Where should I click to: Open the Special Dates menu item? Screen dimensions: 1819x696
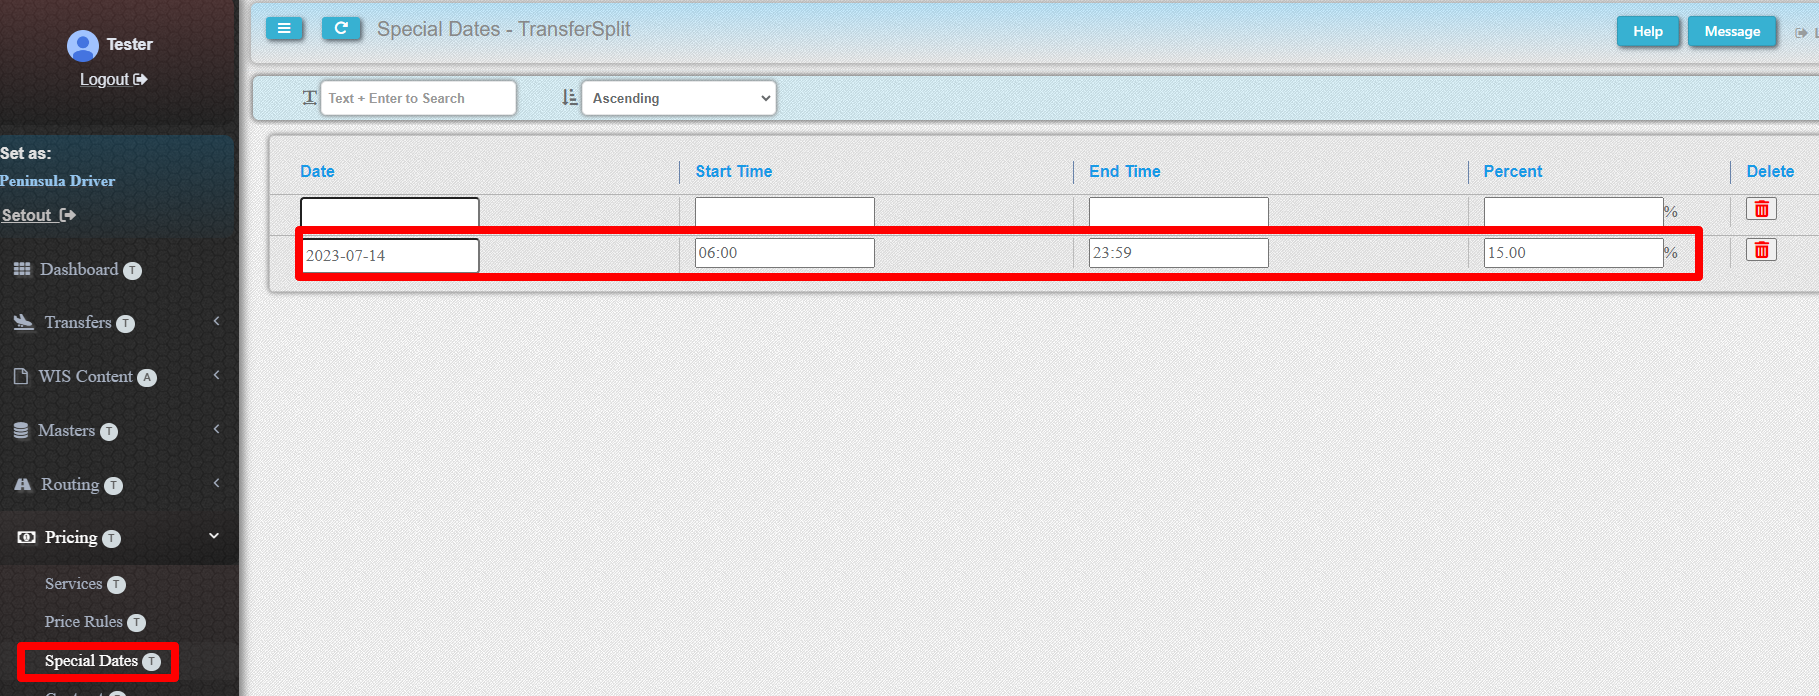pyautogui.click(x=91, y=661)
